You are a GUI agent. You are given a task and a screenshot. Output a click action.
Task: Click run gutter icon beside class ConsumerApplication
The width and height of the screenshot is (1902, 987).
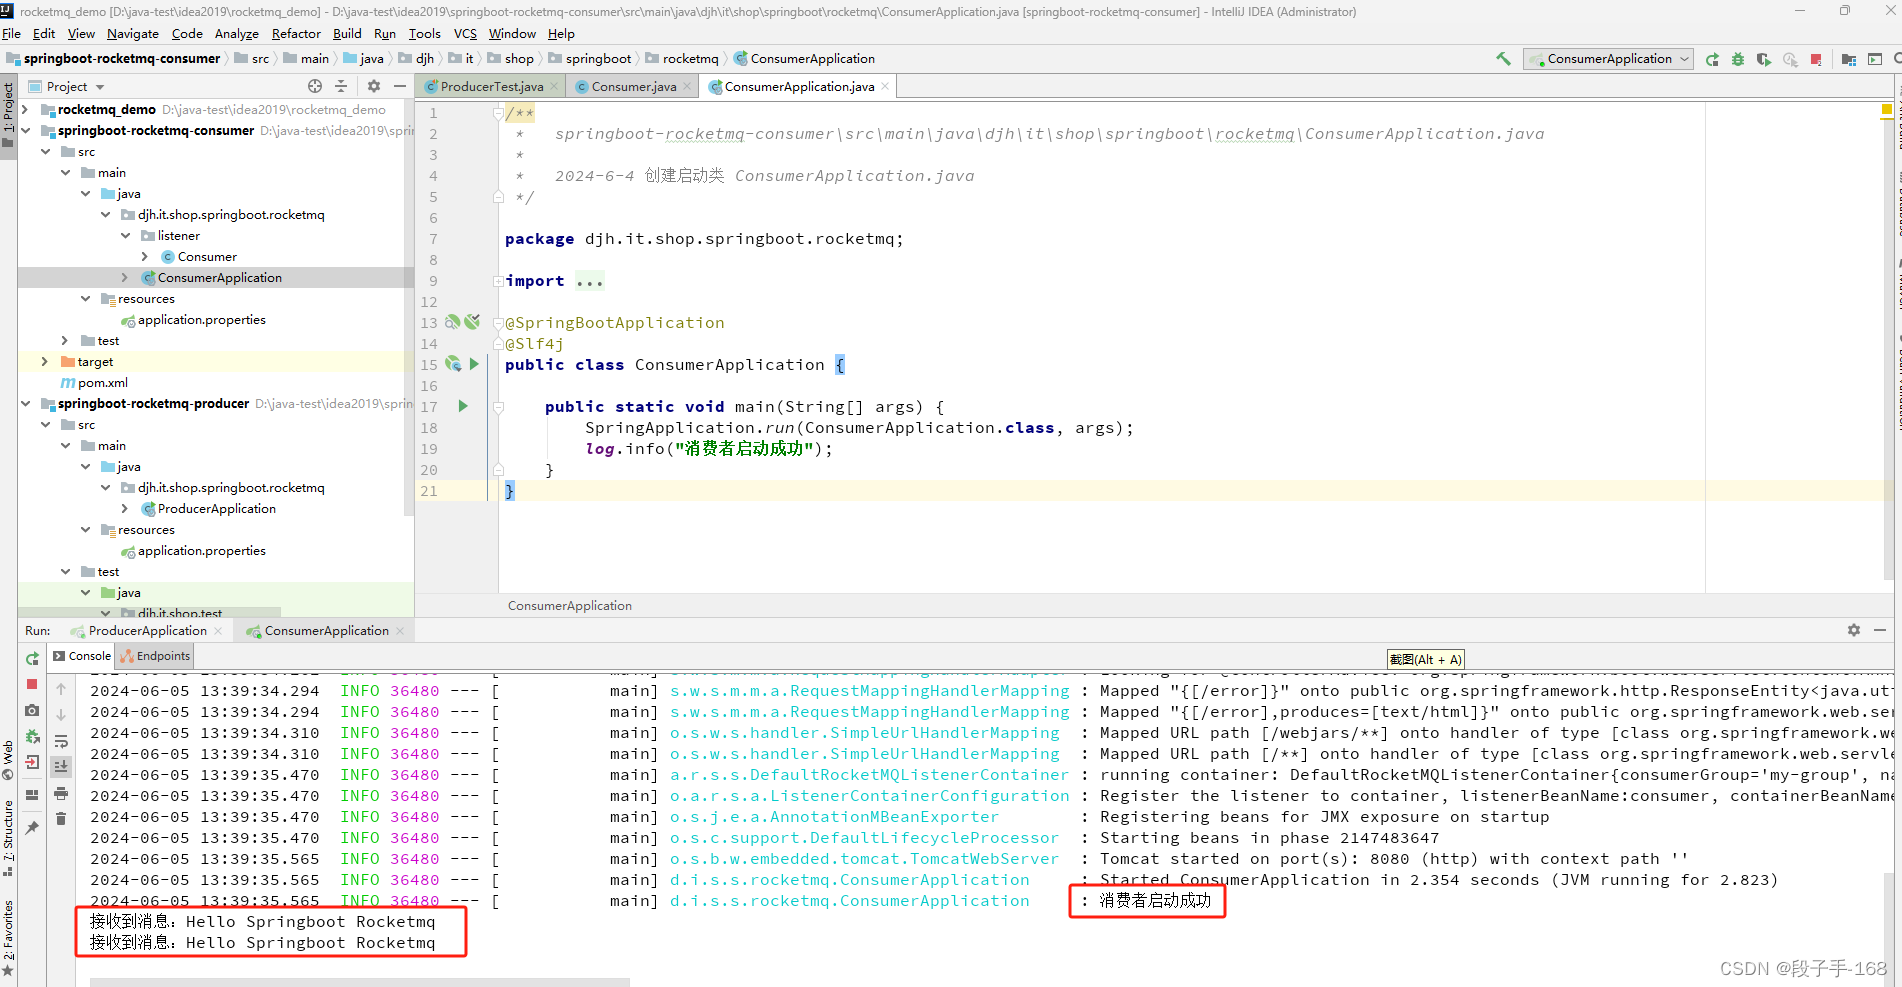pyautogui.click(x=474, y=364)
